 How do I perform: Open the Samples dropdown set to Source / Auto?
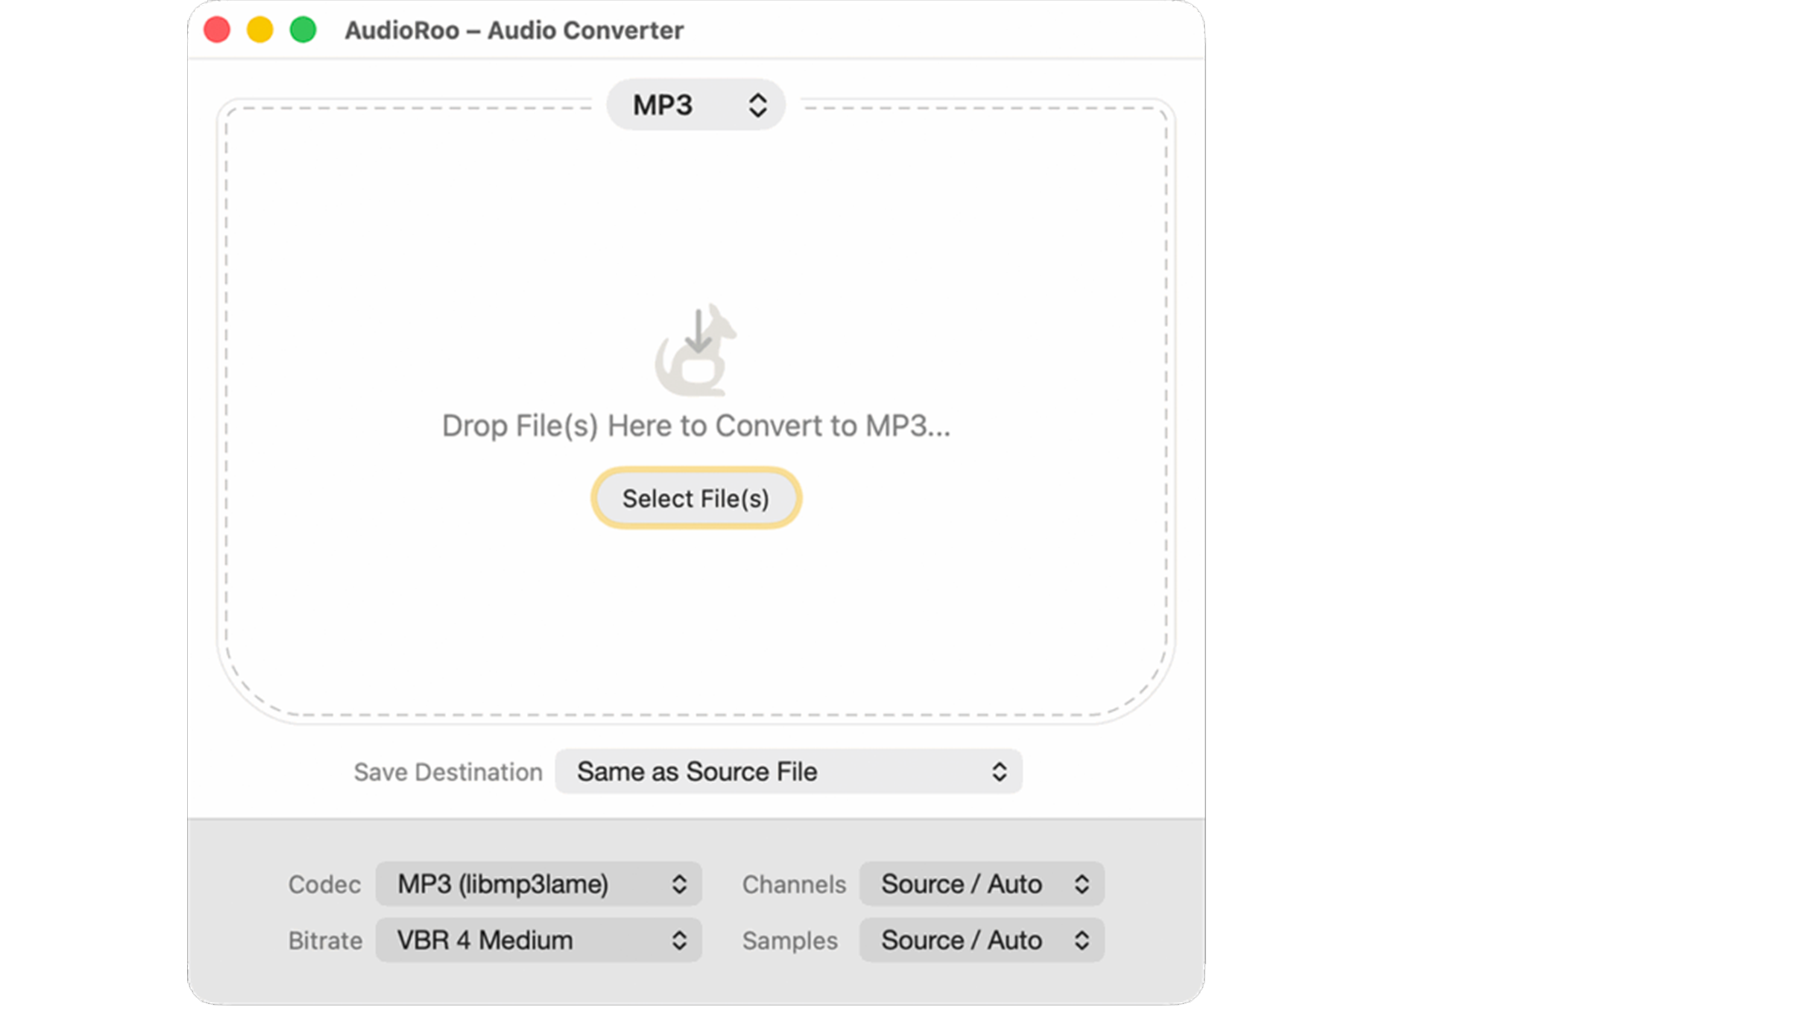click(x=981, y=940)
